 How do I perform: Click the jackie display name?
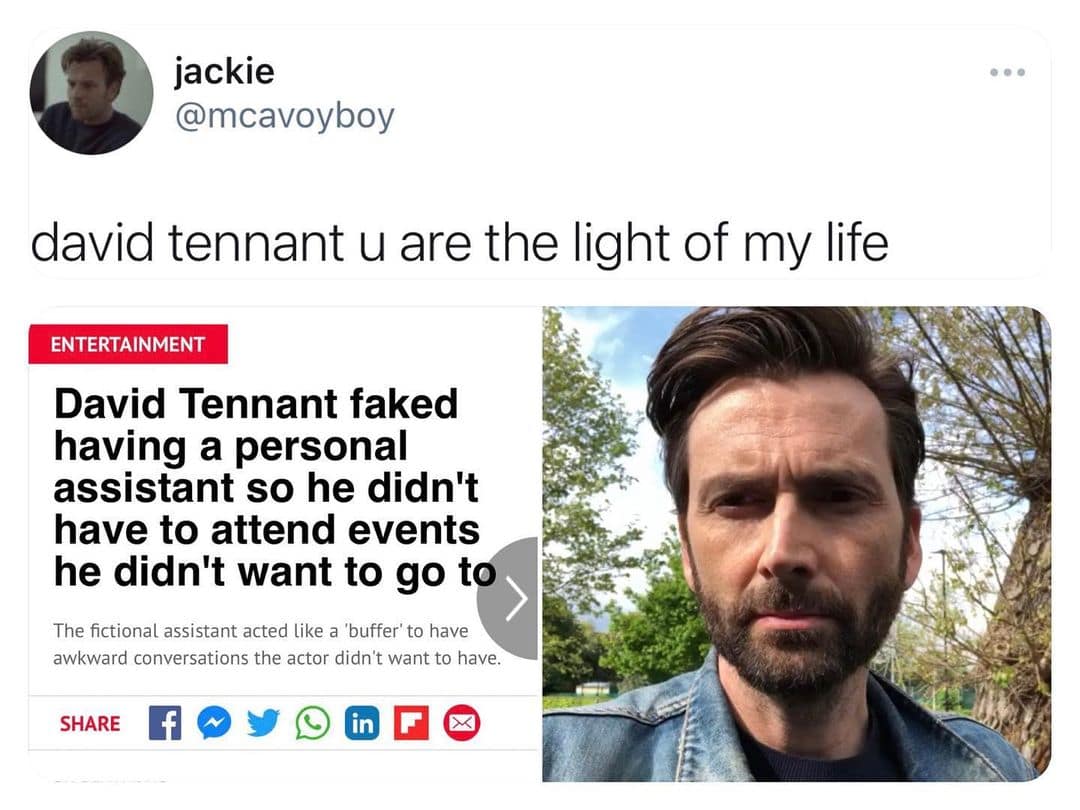click(225, 71)
